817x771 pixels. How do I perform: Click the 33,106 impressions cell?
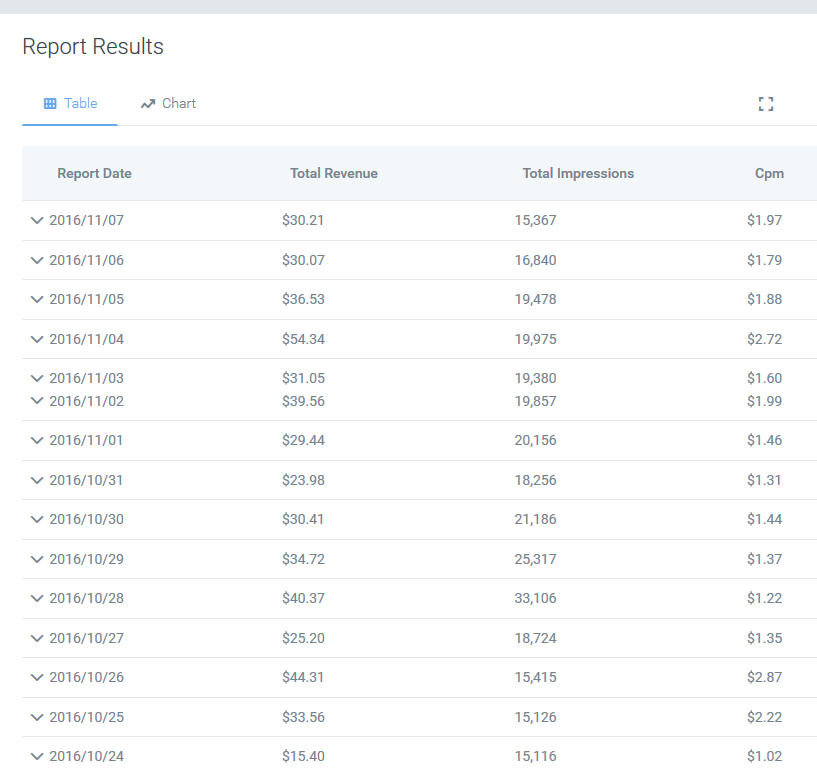point(536,598)
